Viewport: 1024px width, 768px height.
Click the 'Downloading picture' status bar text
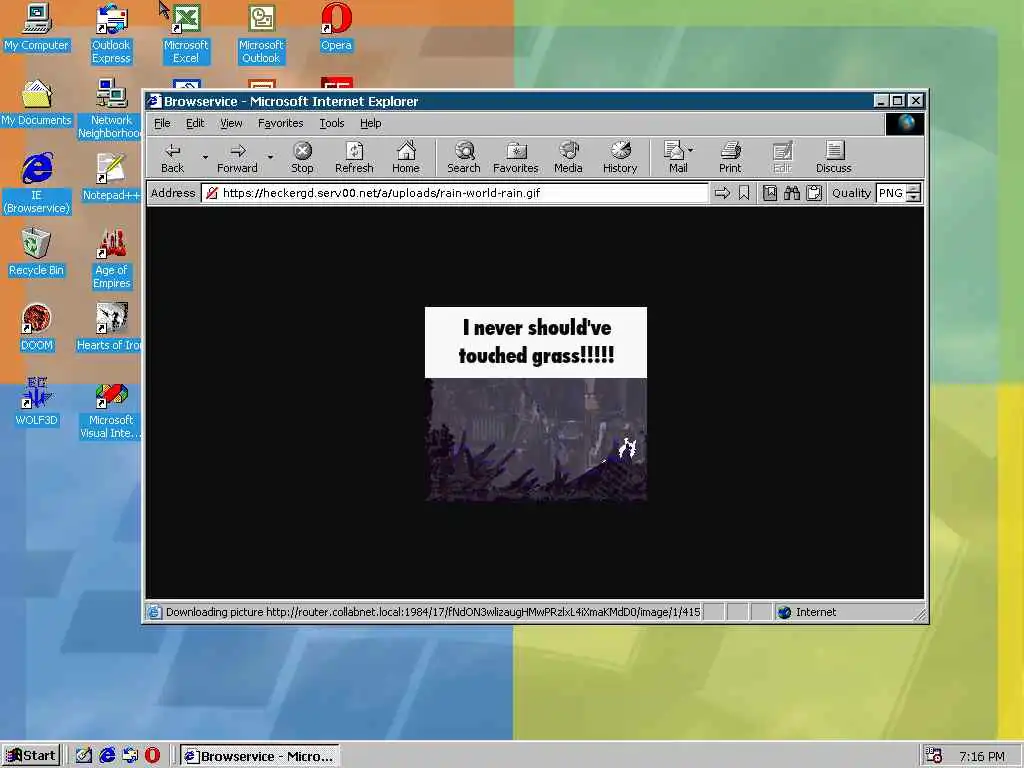click(x=432, y=612)
